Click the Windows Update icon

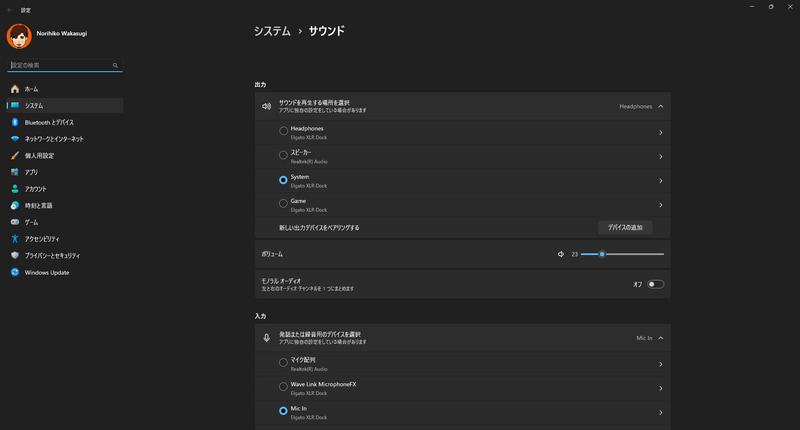[x=15, y=272]
